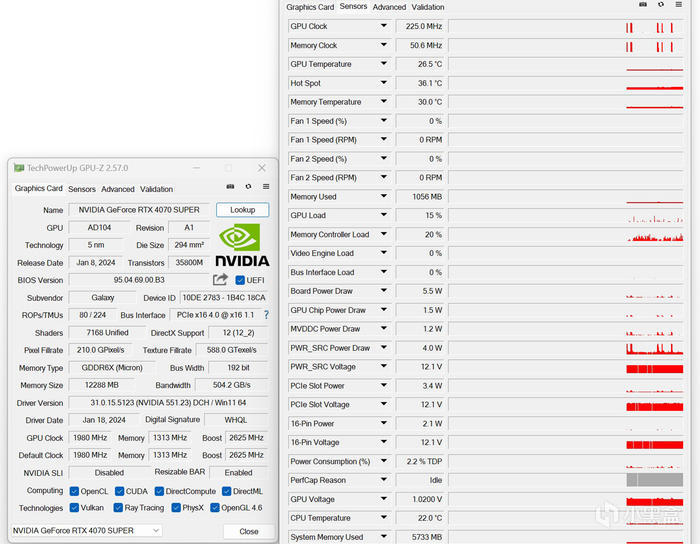700x544 pixels.
Task: Switch to Advanced tab in the GPU-Z 2.57.0 window
Action: [117, 189]
